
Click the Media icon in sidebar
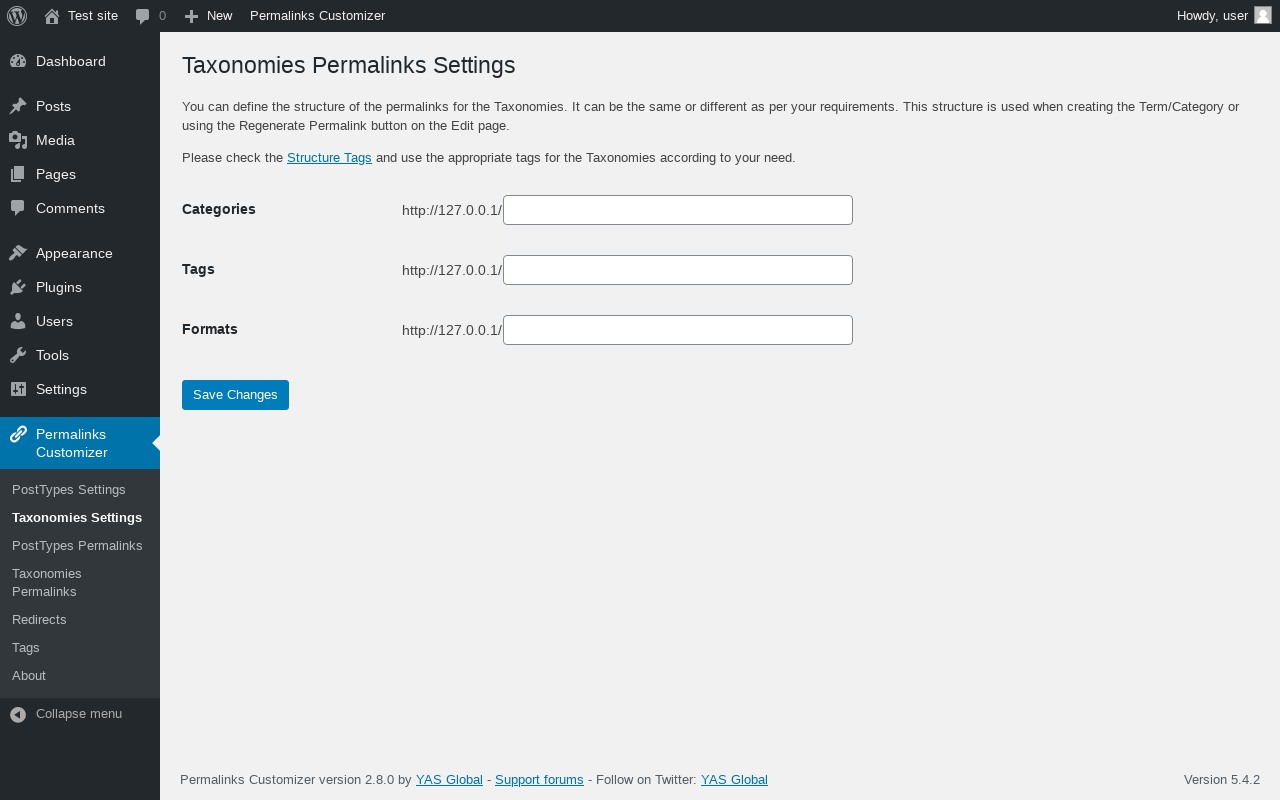pyautogui.click(x=18, y=140)
